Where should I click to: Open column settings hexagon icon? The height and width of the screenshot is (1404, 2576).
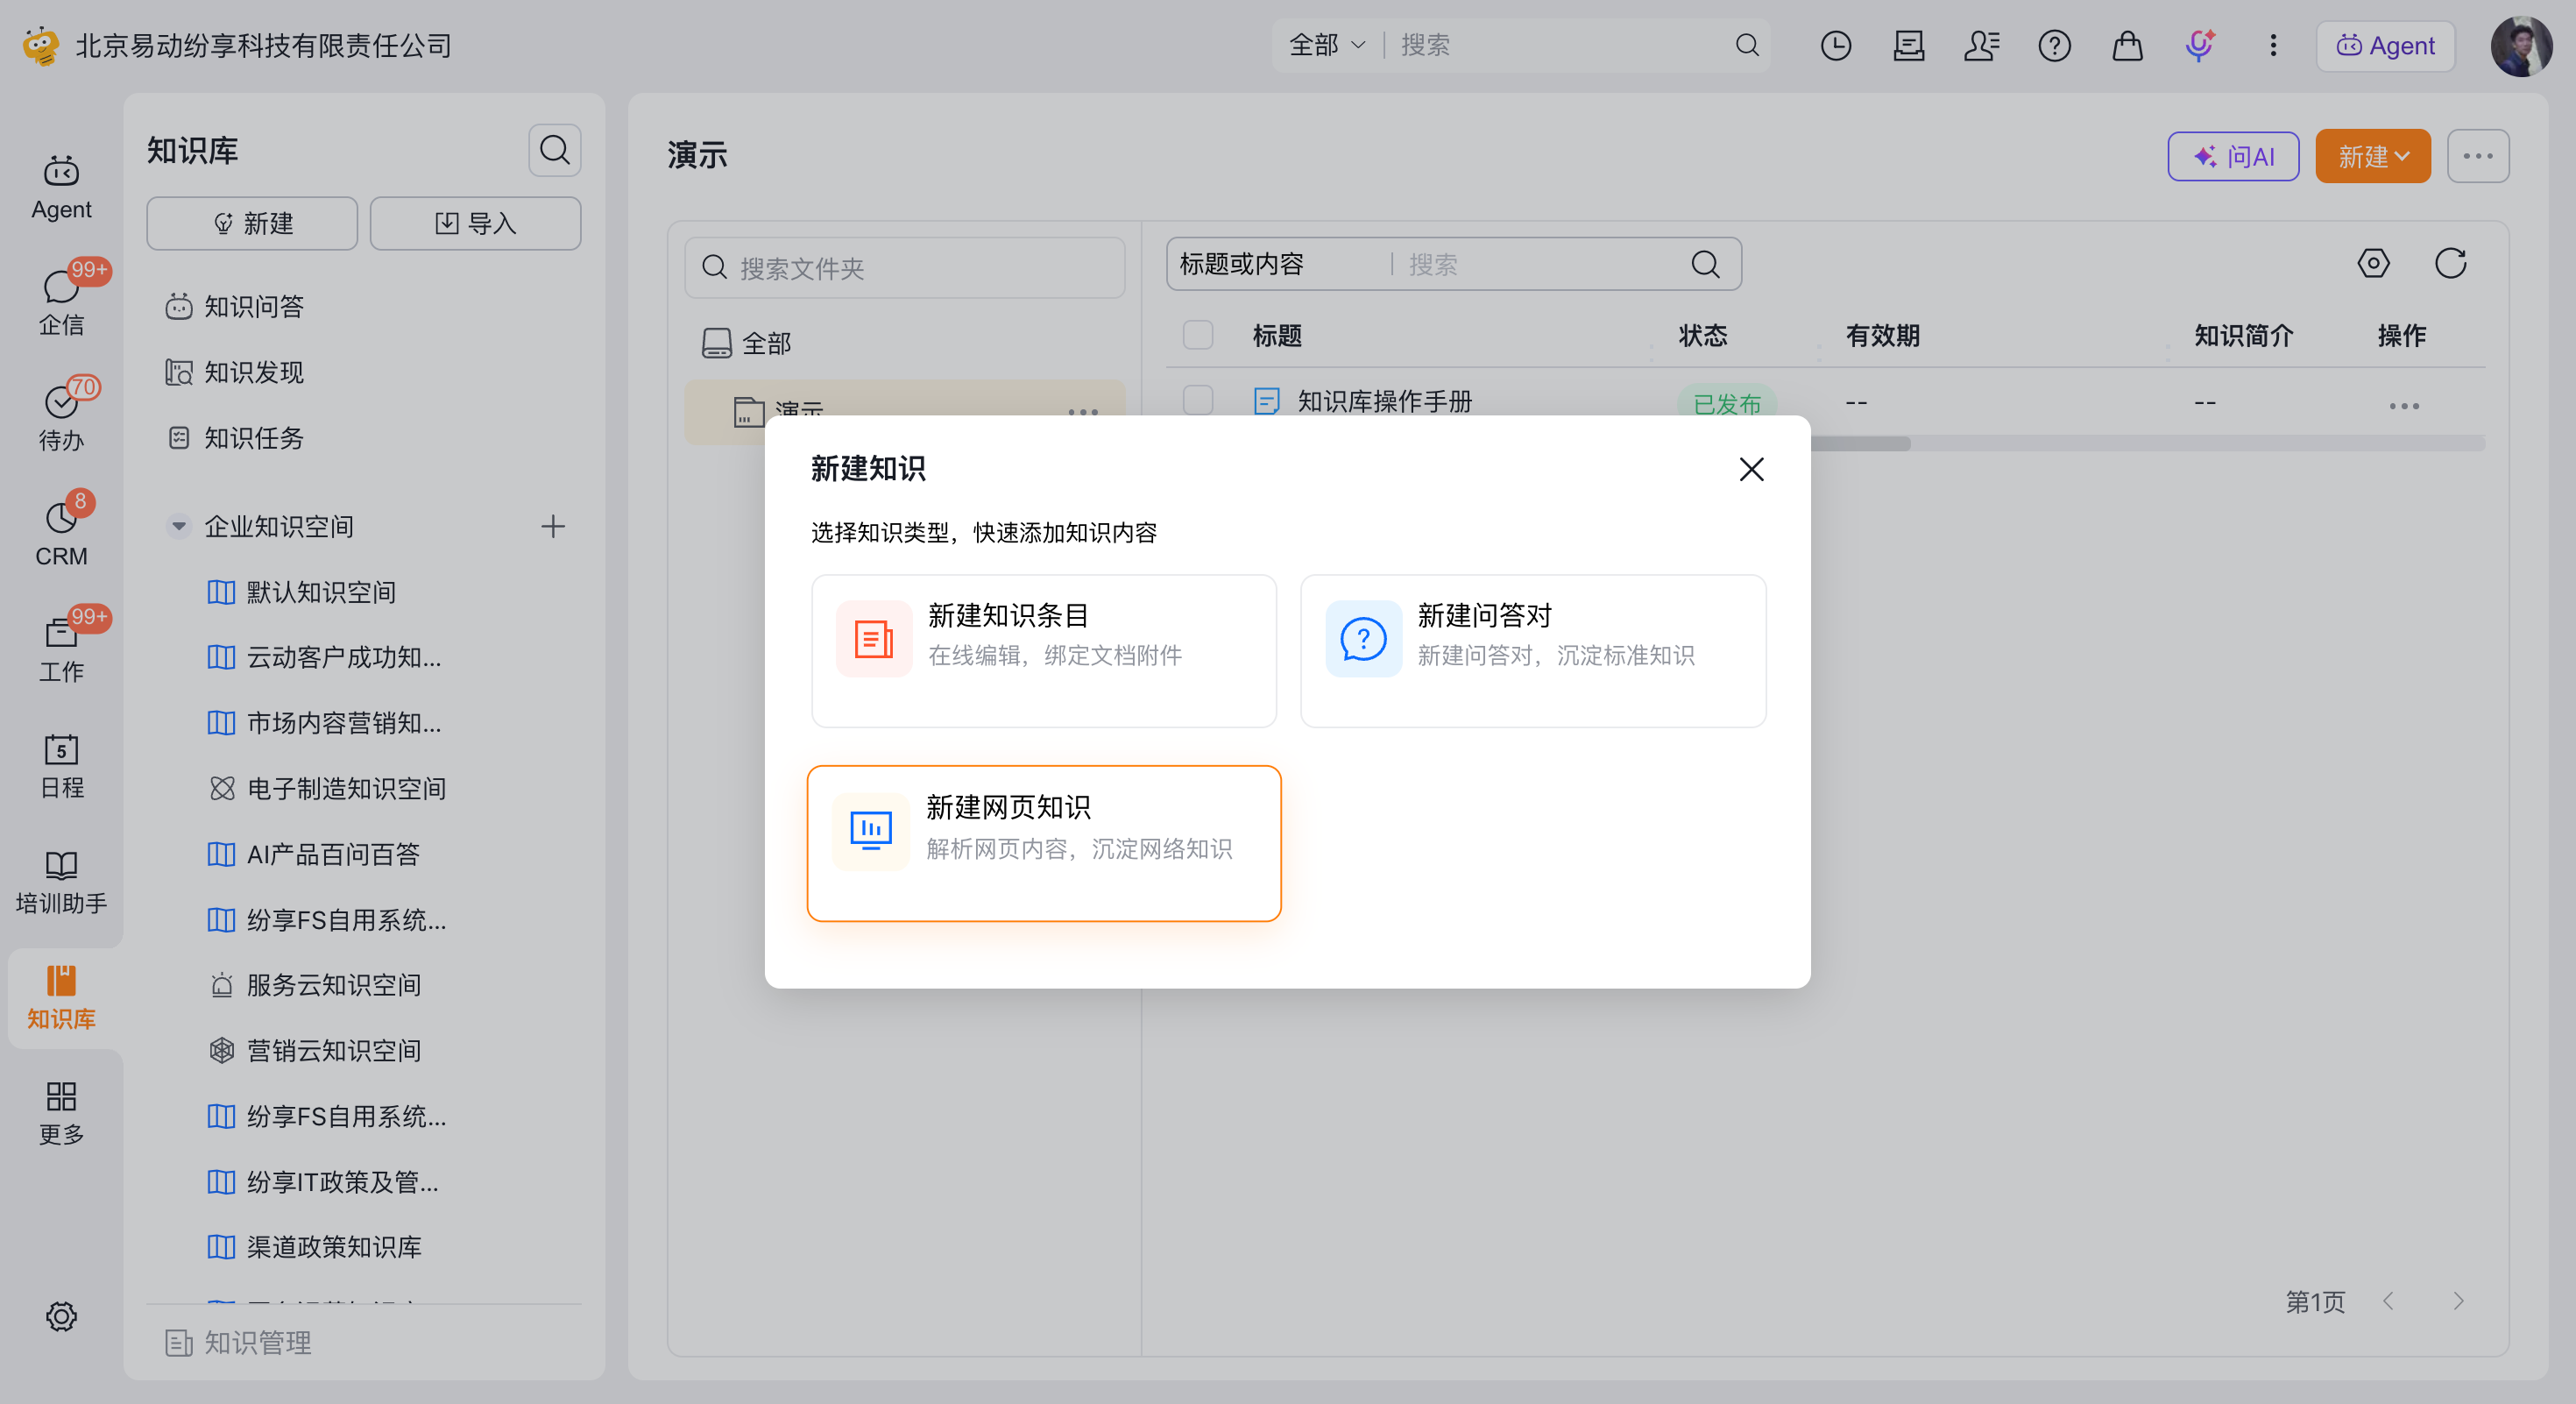[x=2373, y=264]
